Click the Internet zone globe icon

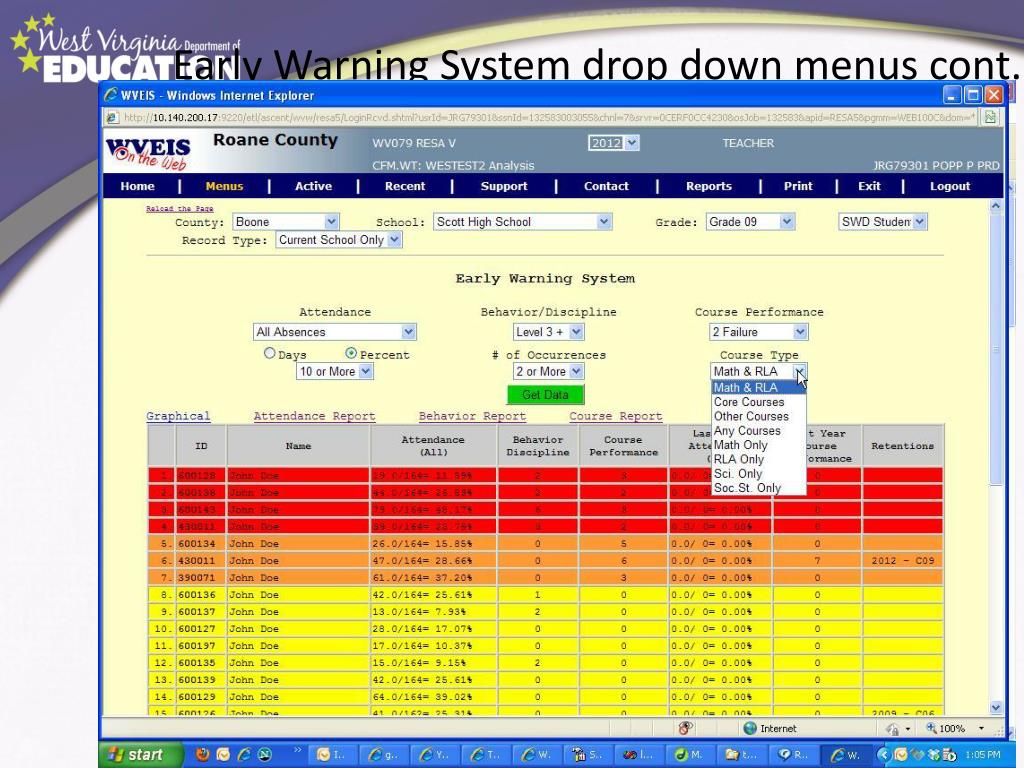pos(750,728)
